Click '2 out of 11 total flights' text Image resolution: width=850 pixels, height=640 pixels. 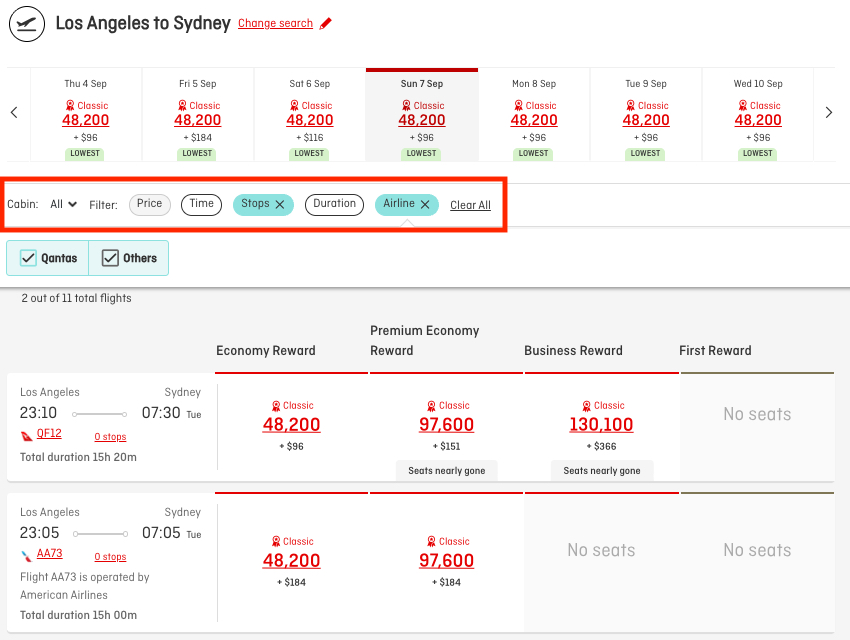click(76, 299)
